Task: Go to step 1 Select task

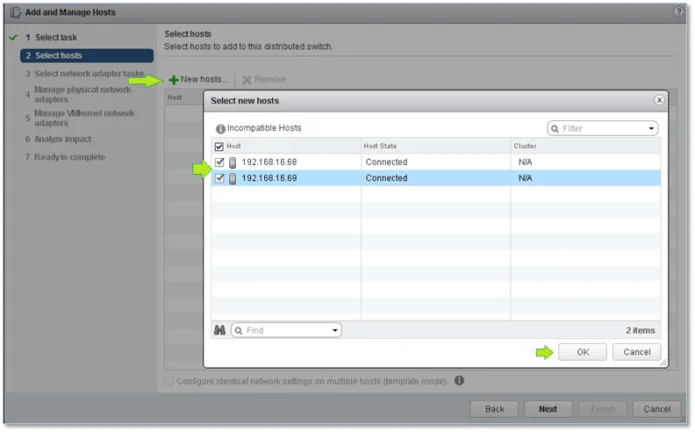Action: pos(51,37)
